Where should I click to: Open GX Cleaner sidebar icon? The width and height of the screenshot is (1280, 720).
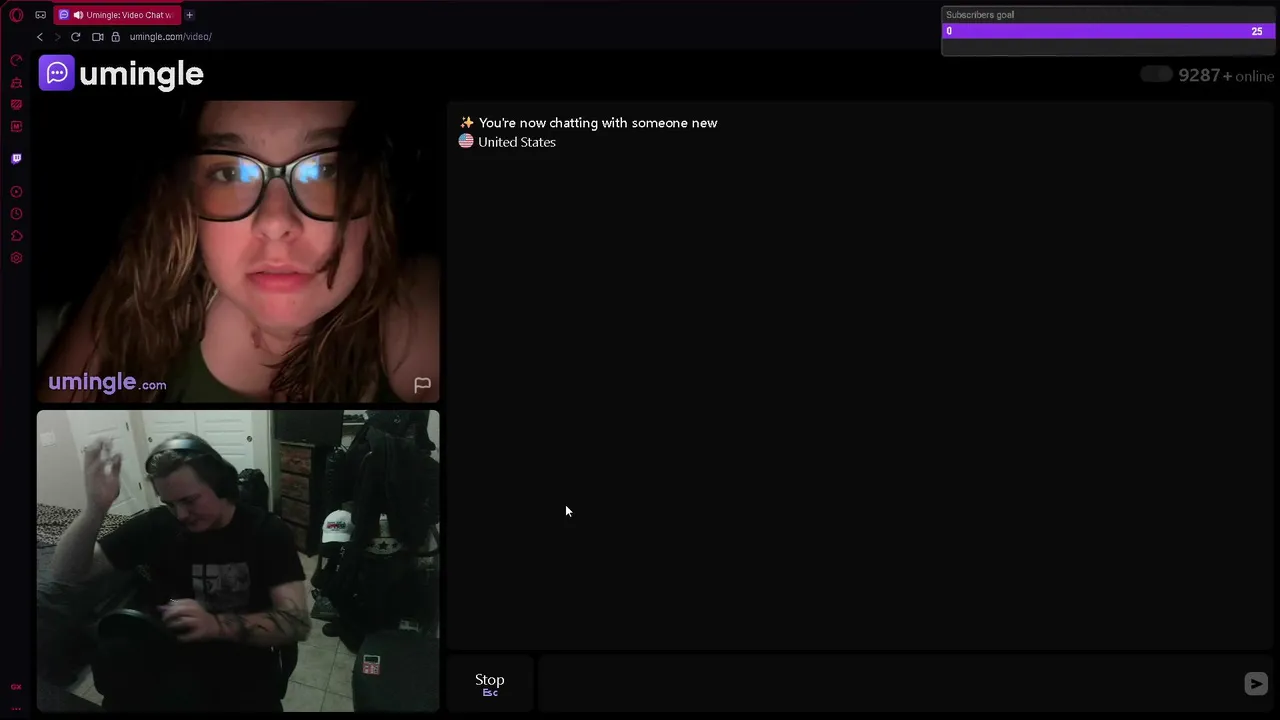pyautogui.click(x=16, y=83)
